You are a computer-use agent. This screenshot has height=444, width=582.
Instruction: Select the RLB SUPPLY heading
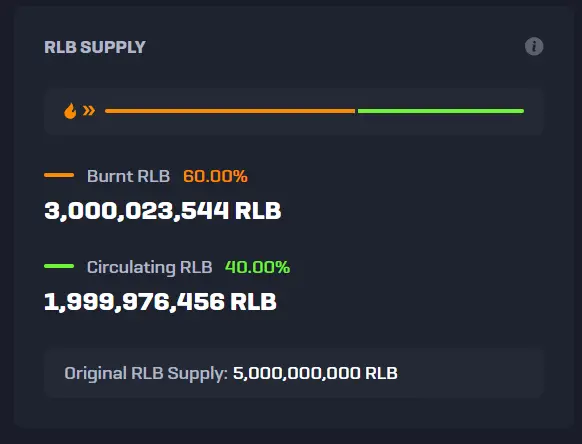(x=95, y=47)
